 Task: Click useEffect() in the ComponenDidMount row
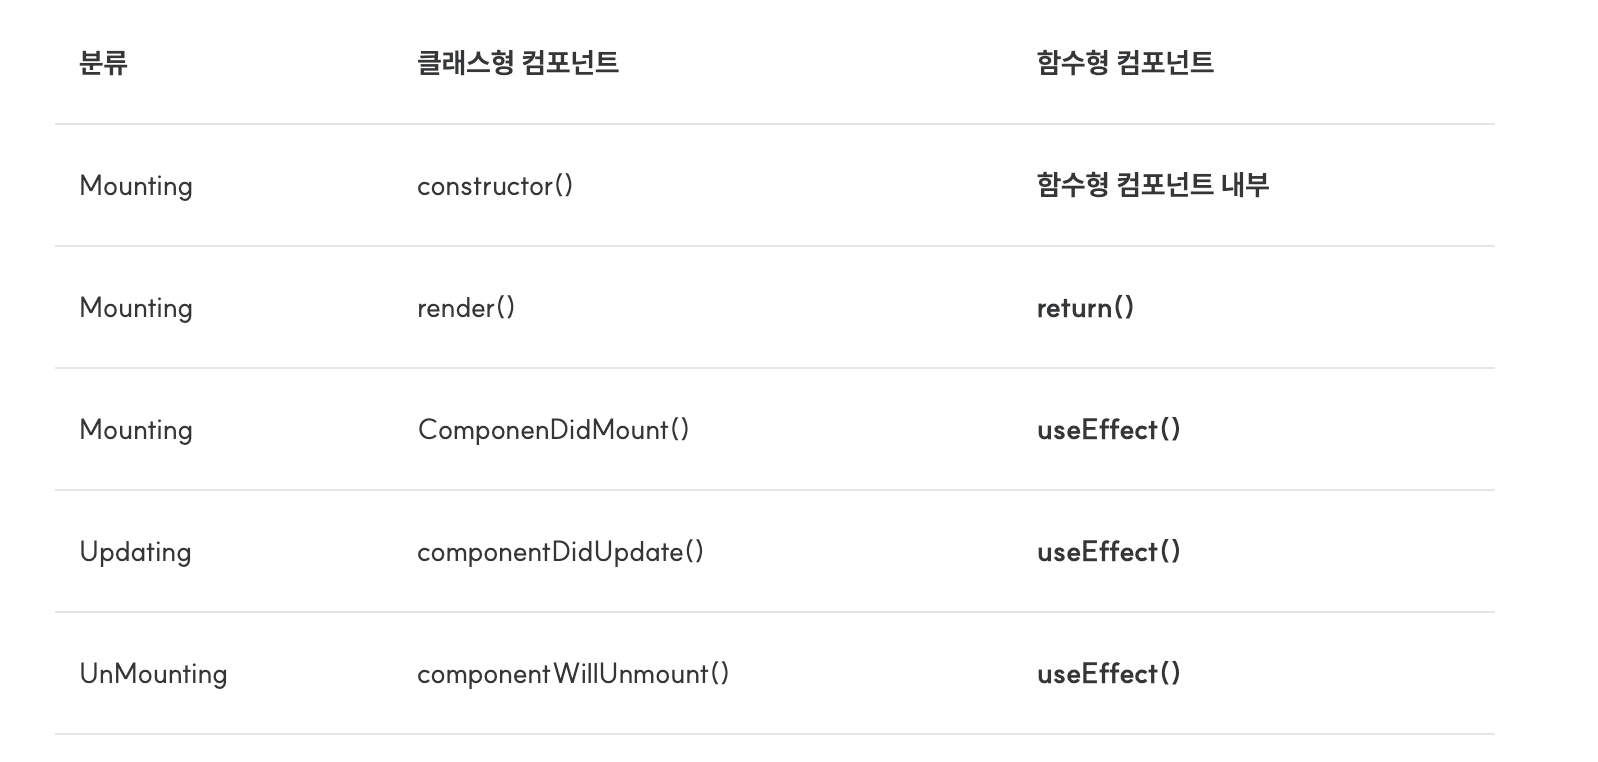(x=1108, y=430)
